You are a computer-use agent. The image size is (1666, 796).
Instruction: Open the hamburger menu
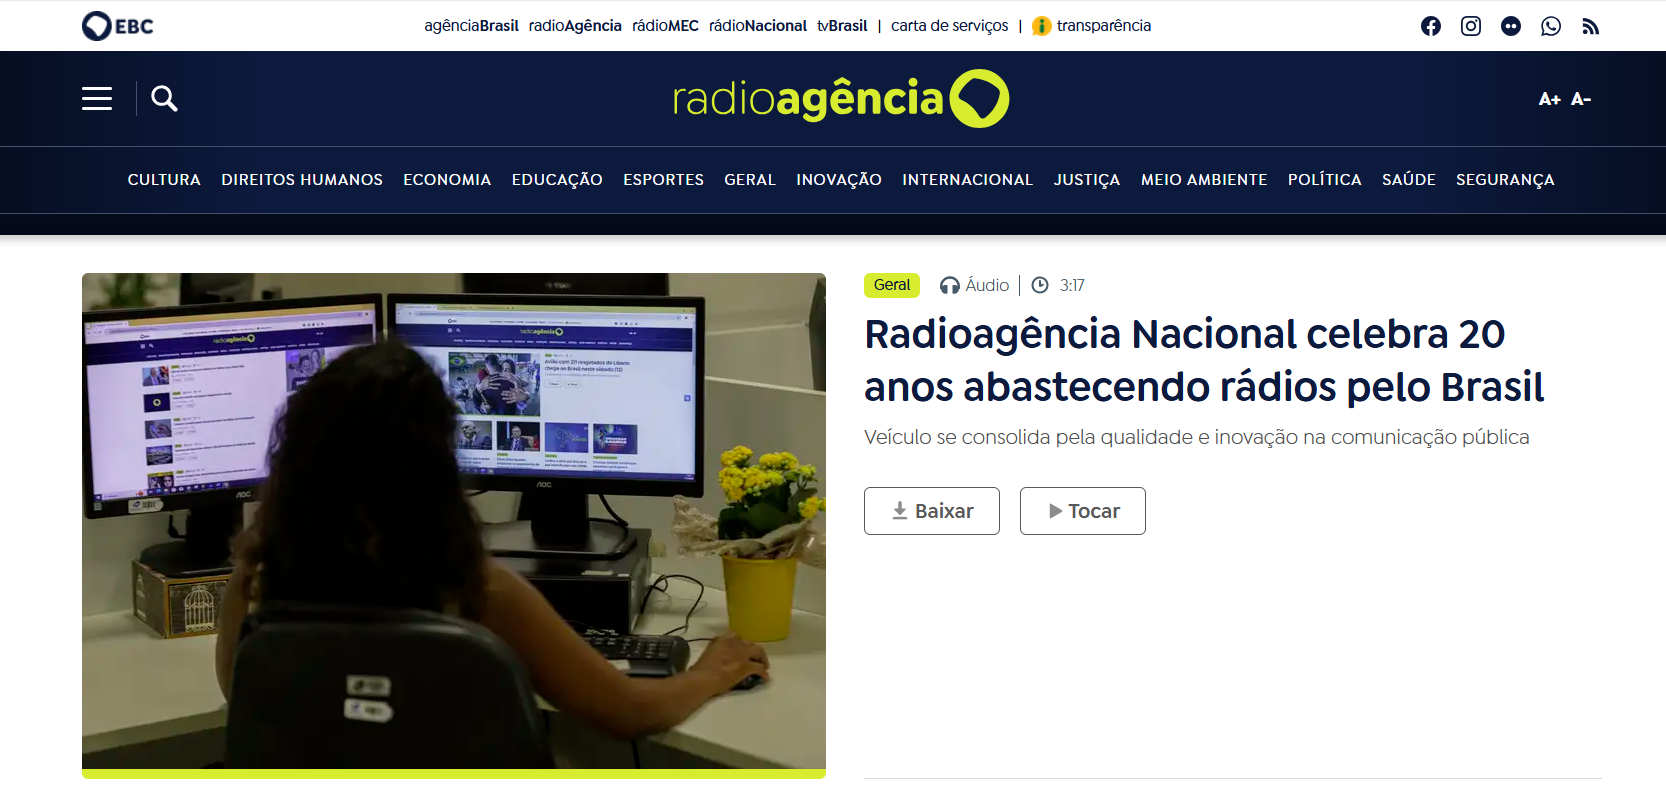click(97, 98)
